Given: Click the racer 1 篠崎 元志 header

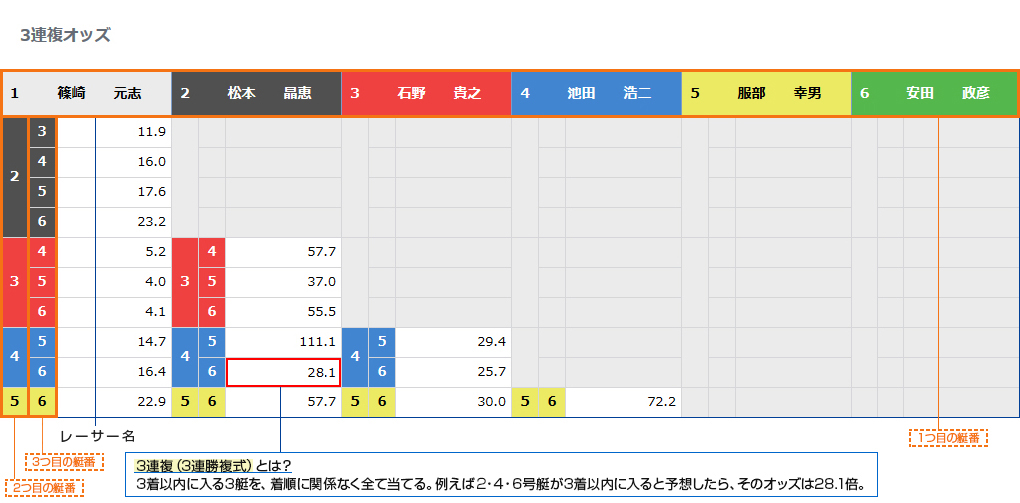Looking at the screenshot, I should pyautogui.click(x=86, y=94).
